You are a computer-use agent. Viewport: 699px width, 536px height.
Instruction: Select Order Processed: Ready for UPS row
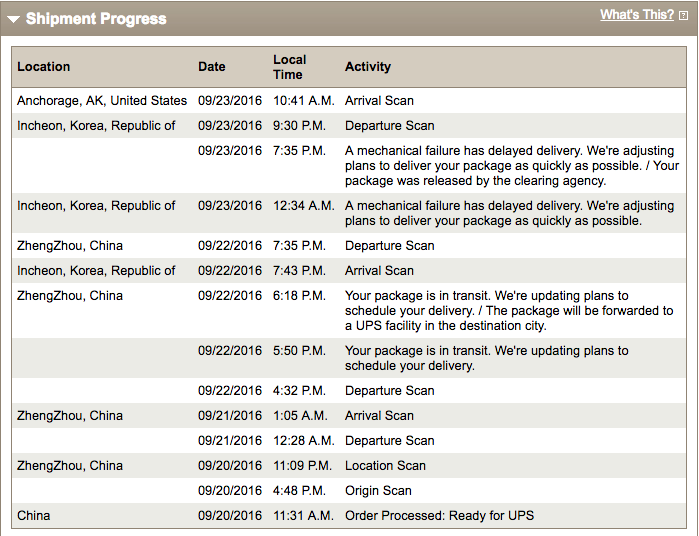[x=349, y=515]
